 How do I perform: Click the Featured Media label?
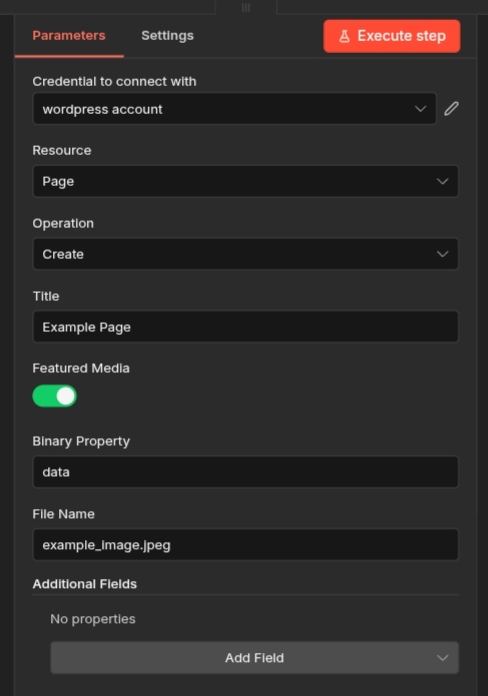click(81, 368)
